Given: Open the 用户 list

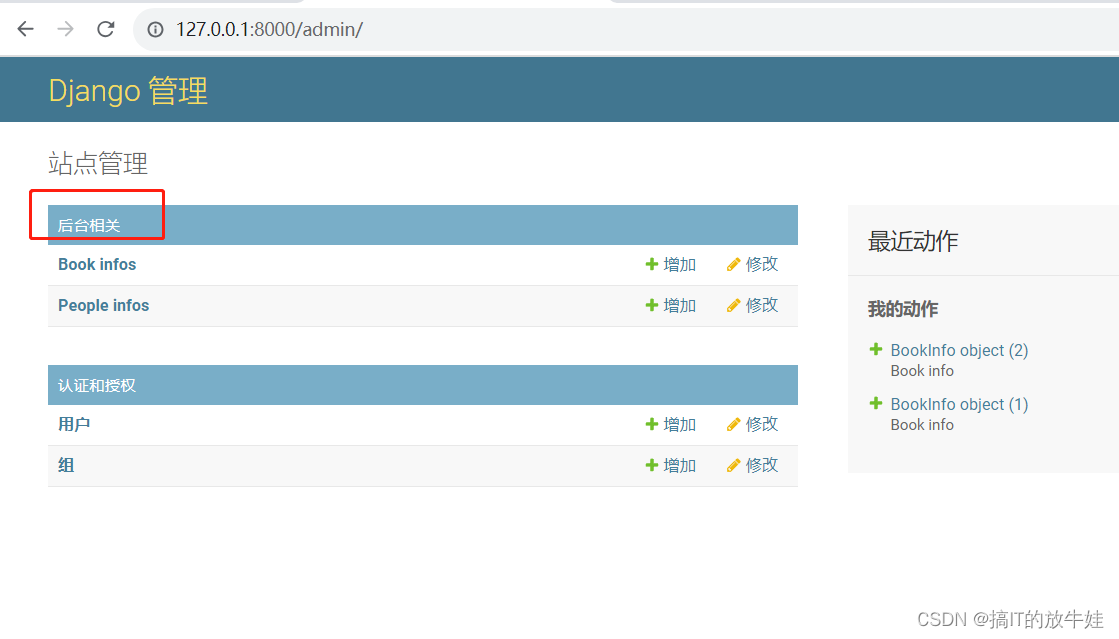Looking at the screenshot, I should click(x=74, y=424).
